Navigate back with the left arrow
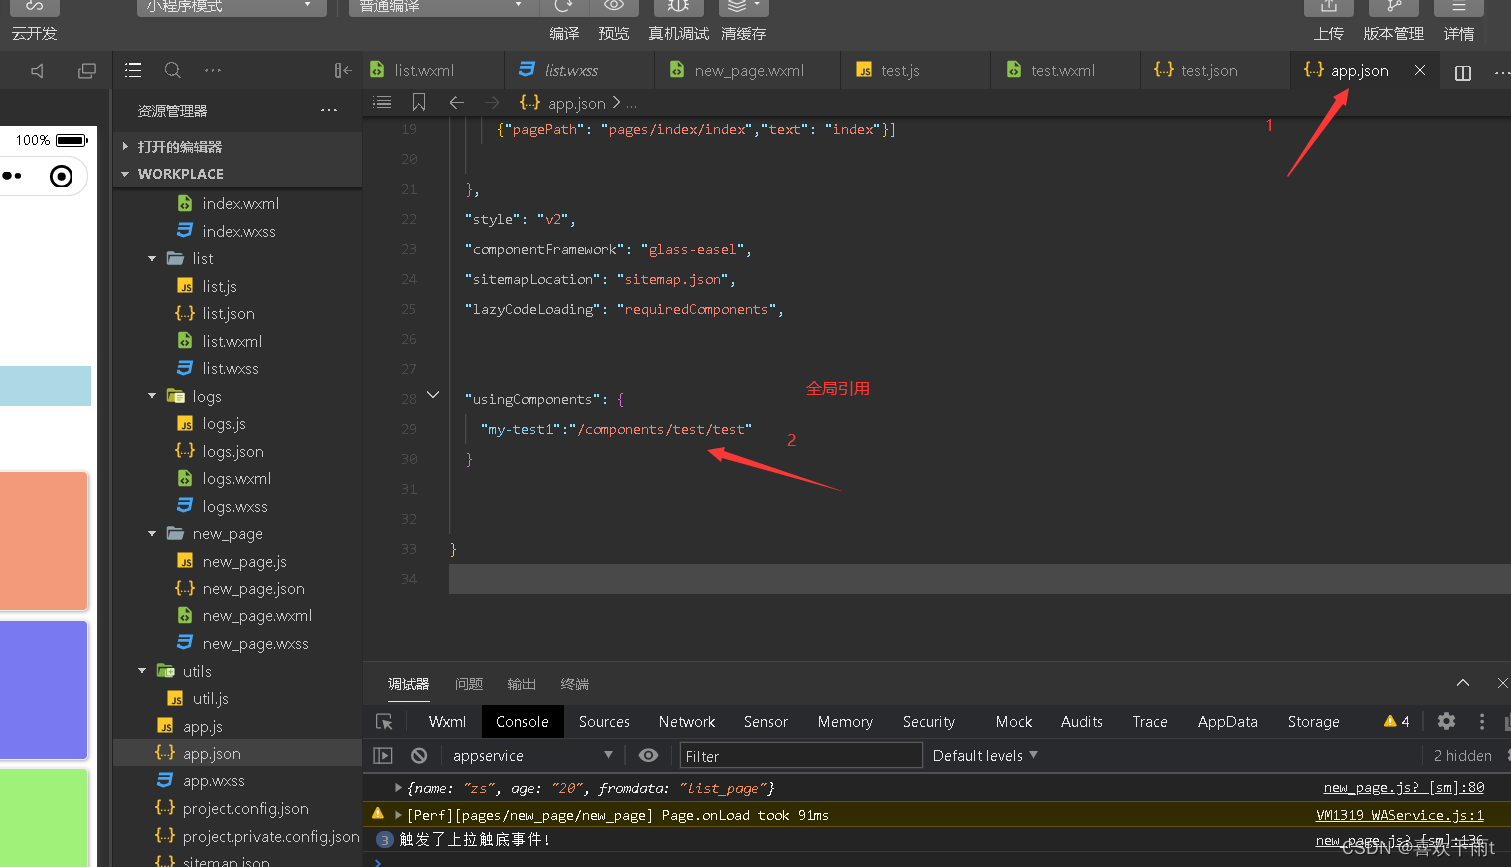1511x867 pixels. [x=457, y=102]
